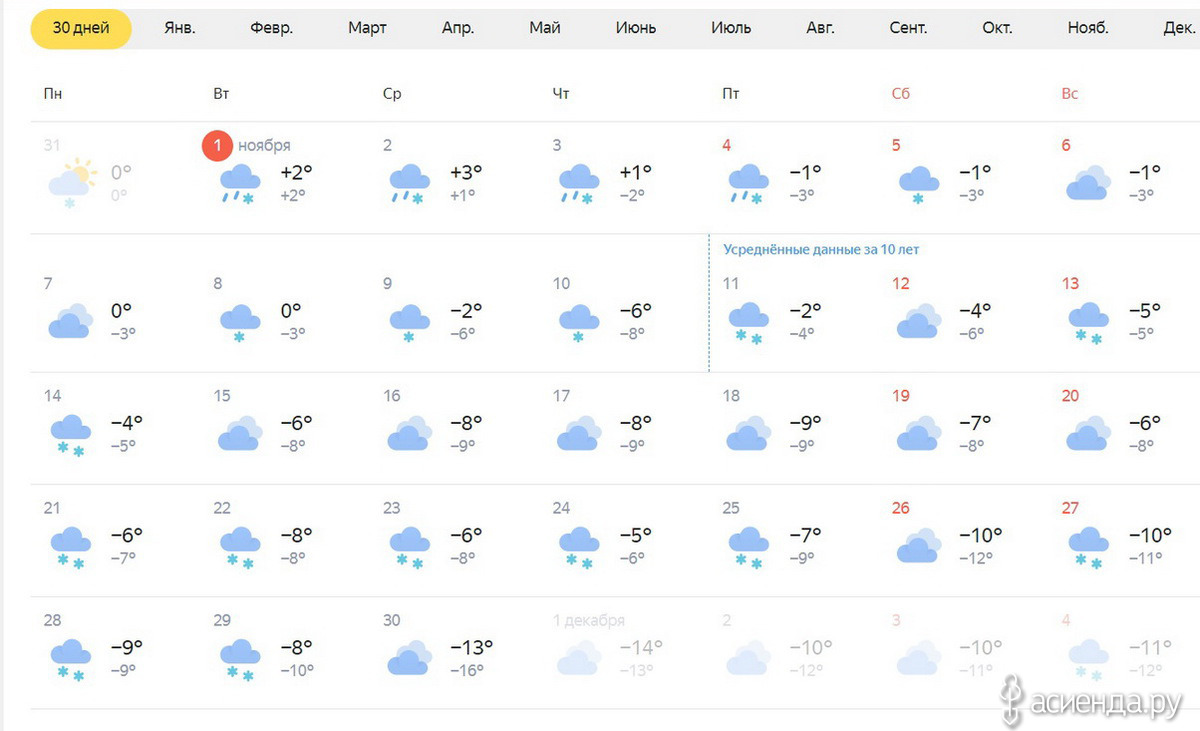Select the 30 дней tab

point(81,28)
